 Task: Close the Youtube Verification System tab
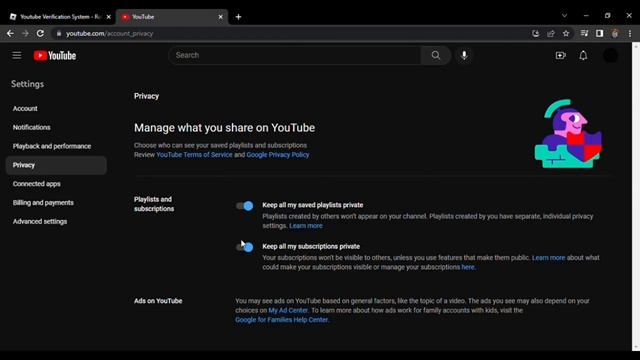pyautogui.click(x=109, y=17)
